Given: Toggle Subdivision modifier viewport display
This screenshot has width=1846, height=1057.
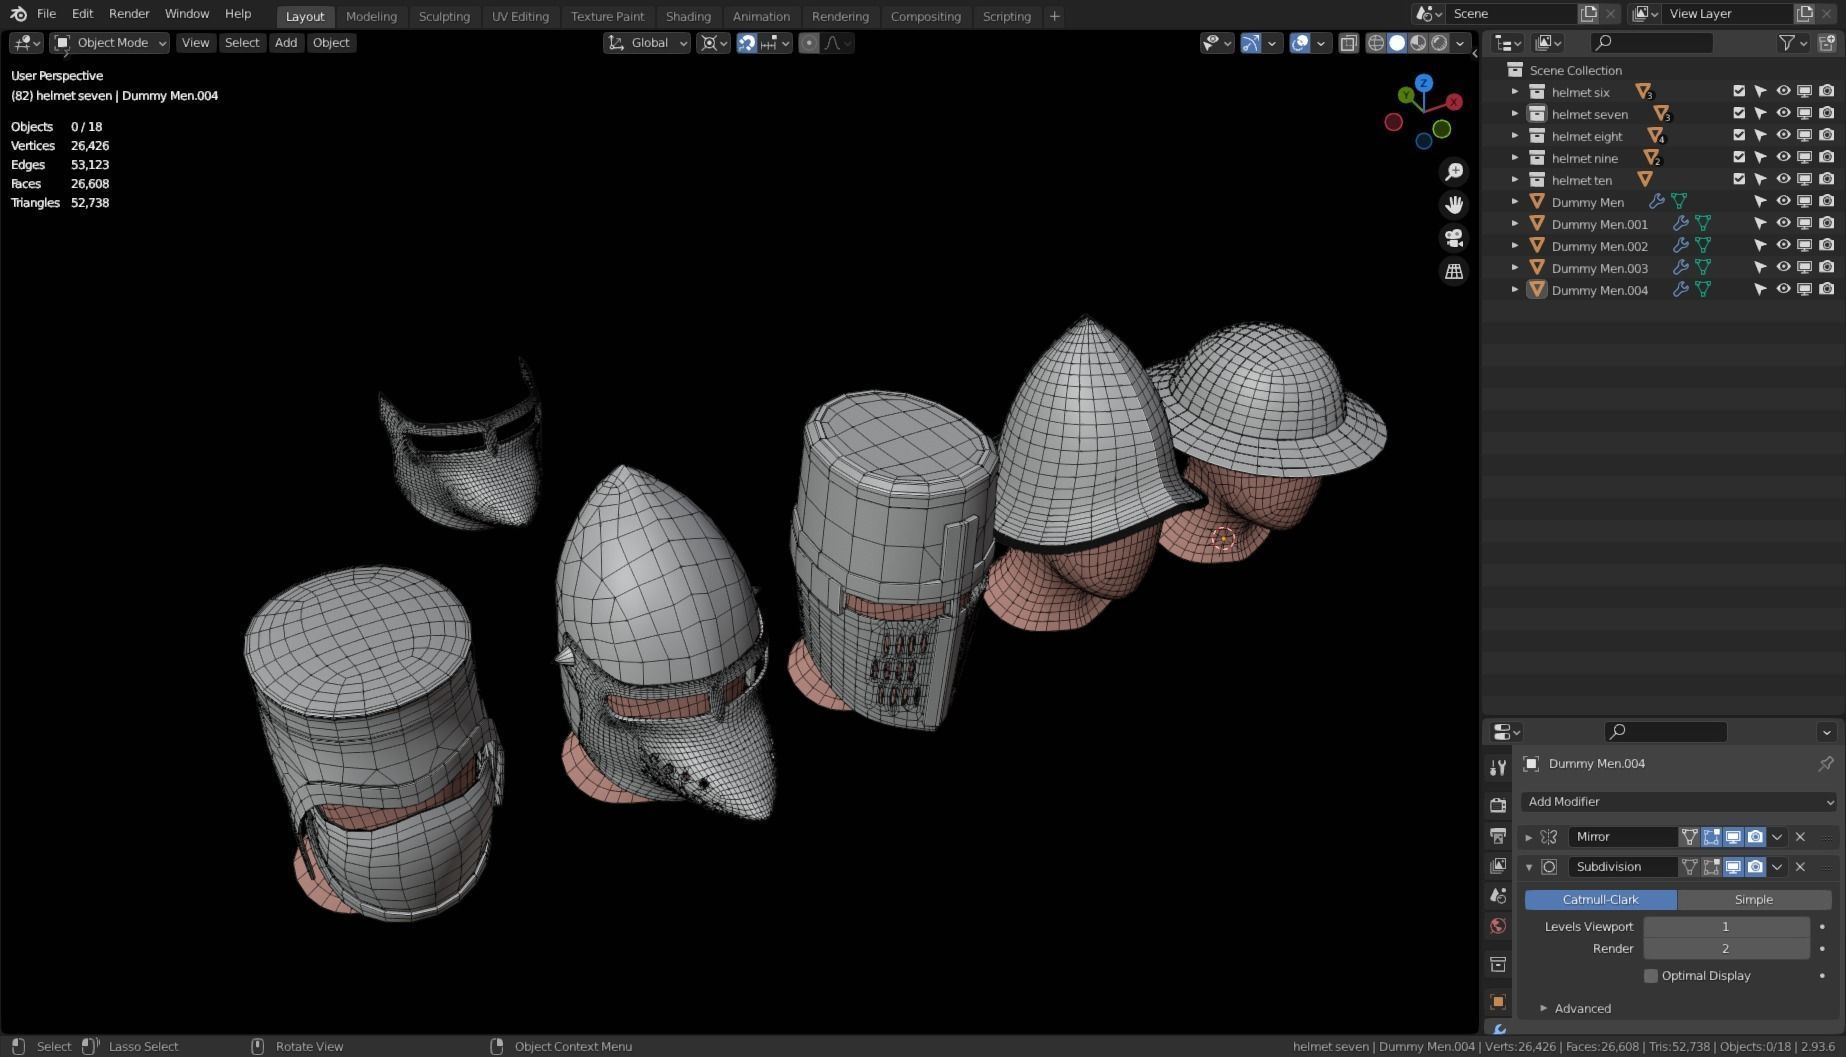Looking at the screenshot, I should 1733,867.
